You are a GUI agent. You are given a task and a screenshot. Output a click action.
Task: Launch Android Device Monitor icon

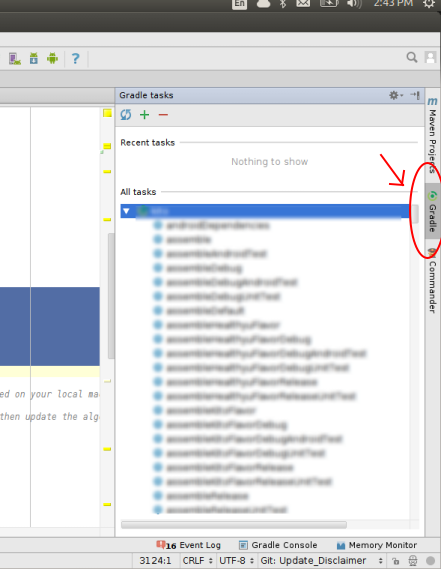point(53,58)
